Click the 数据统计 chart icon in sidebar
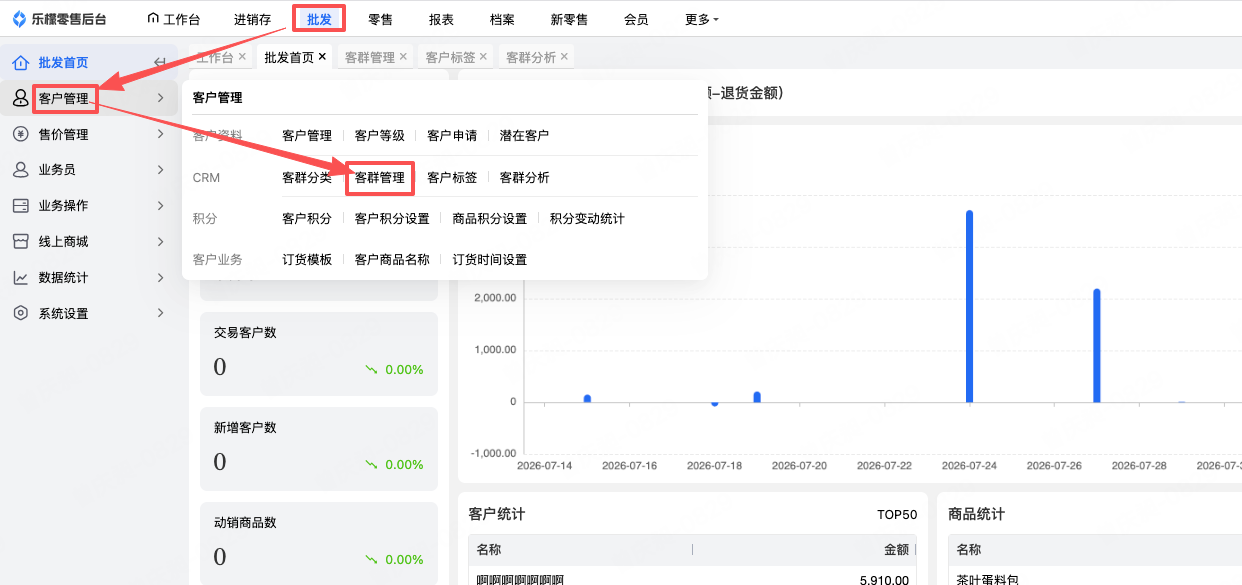The width and height of the screenshot is (1242, 585). point(20,278)
